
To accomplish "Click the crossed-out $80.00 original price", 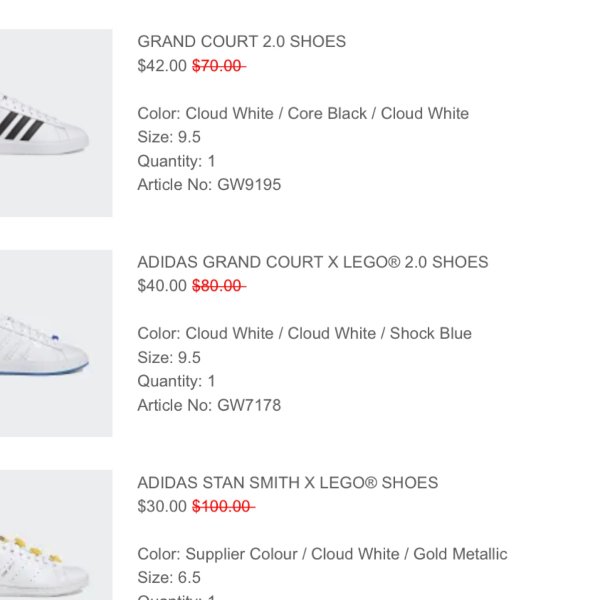I will (218, 285).
